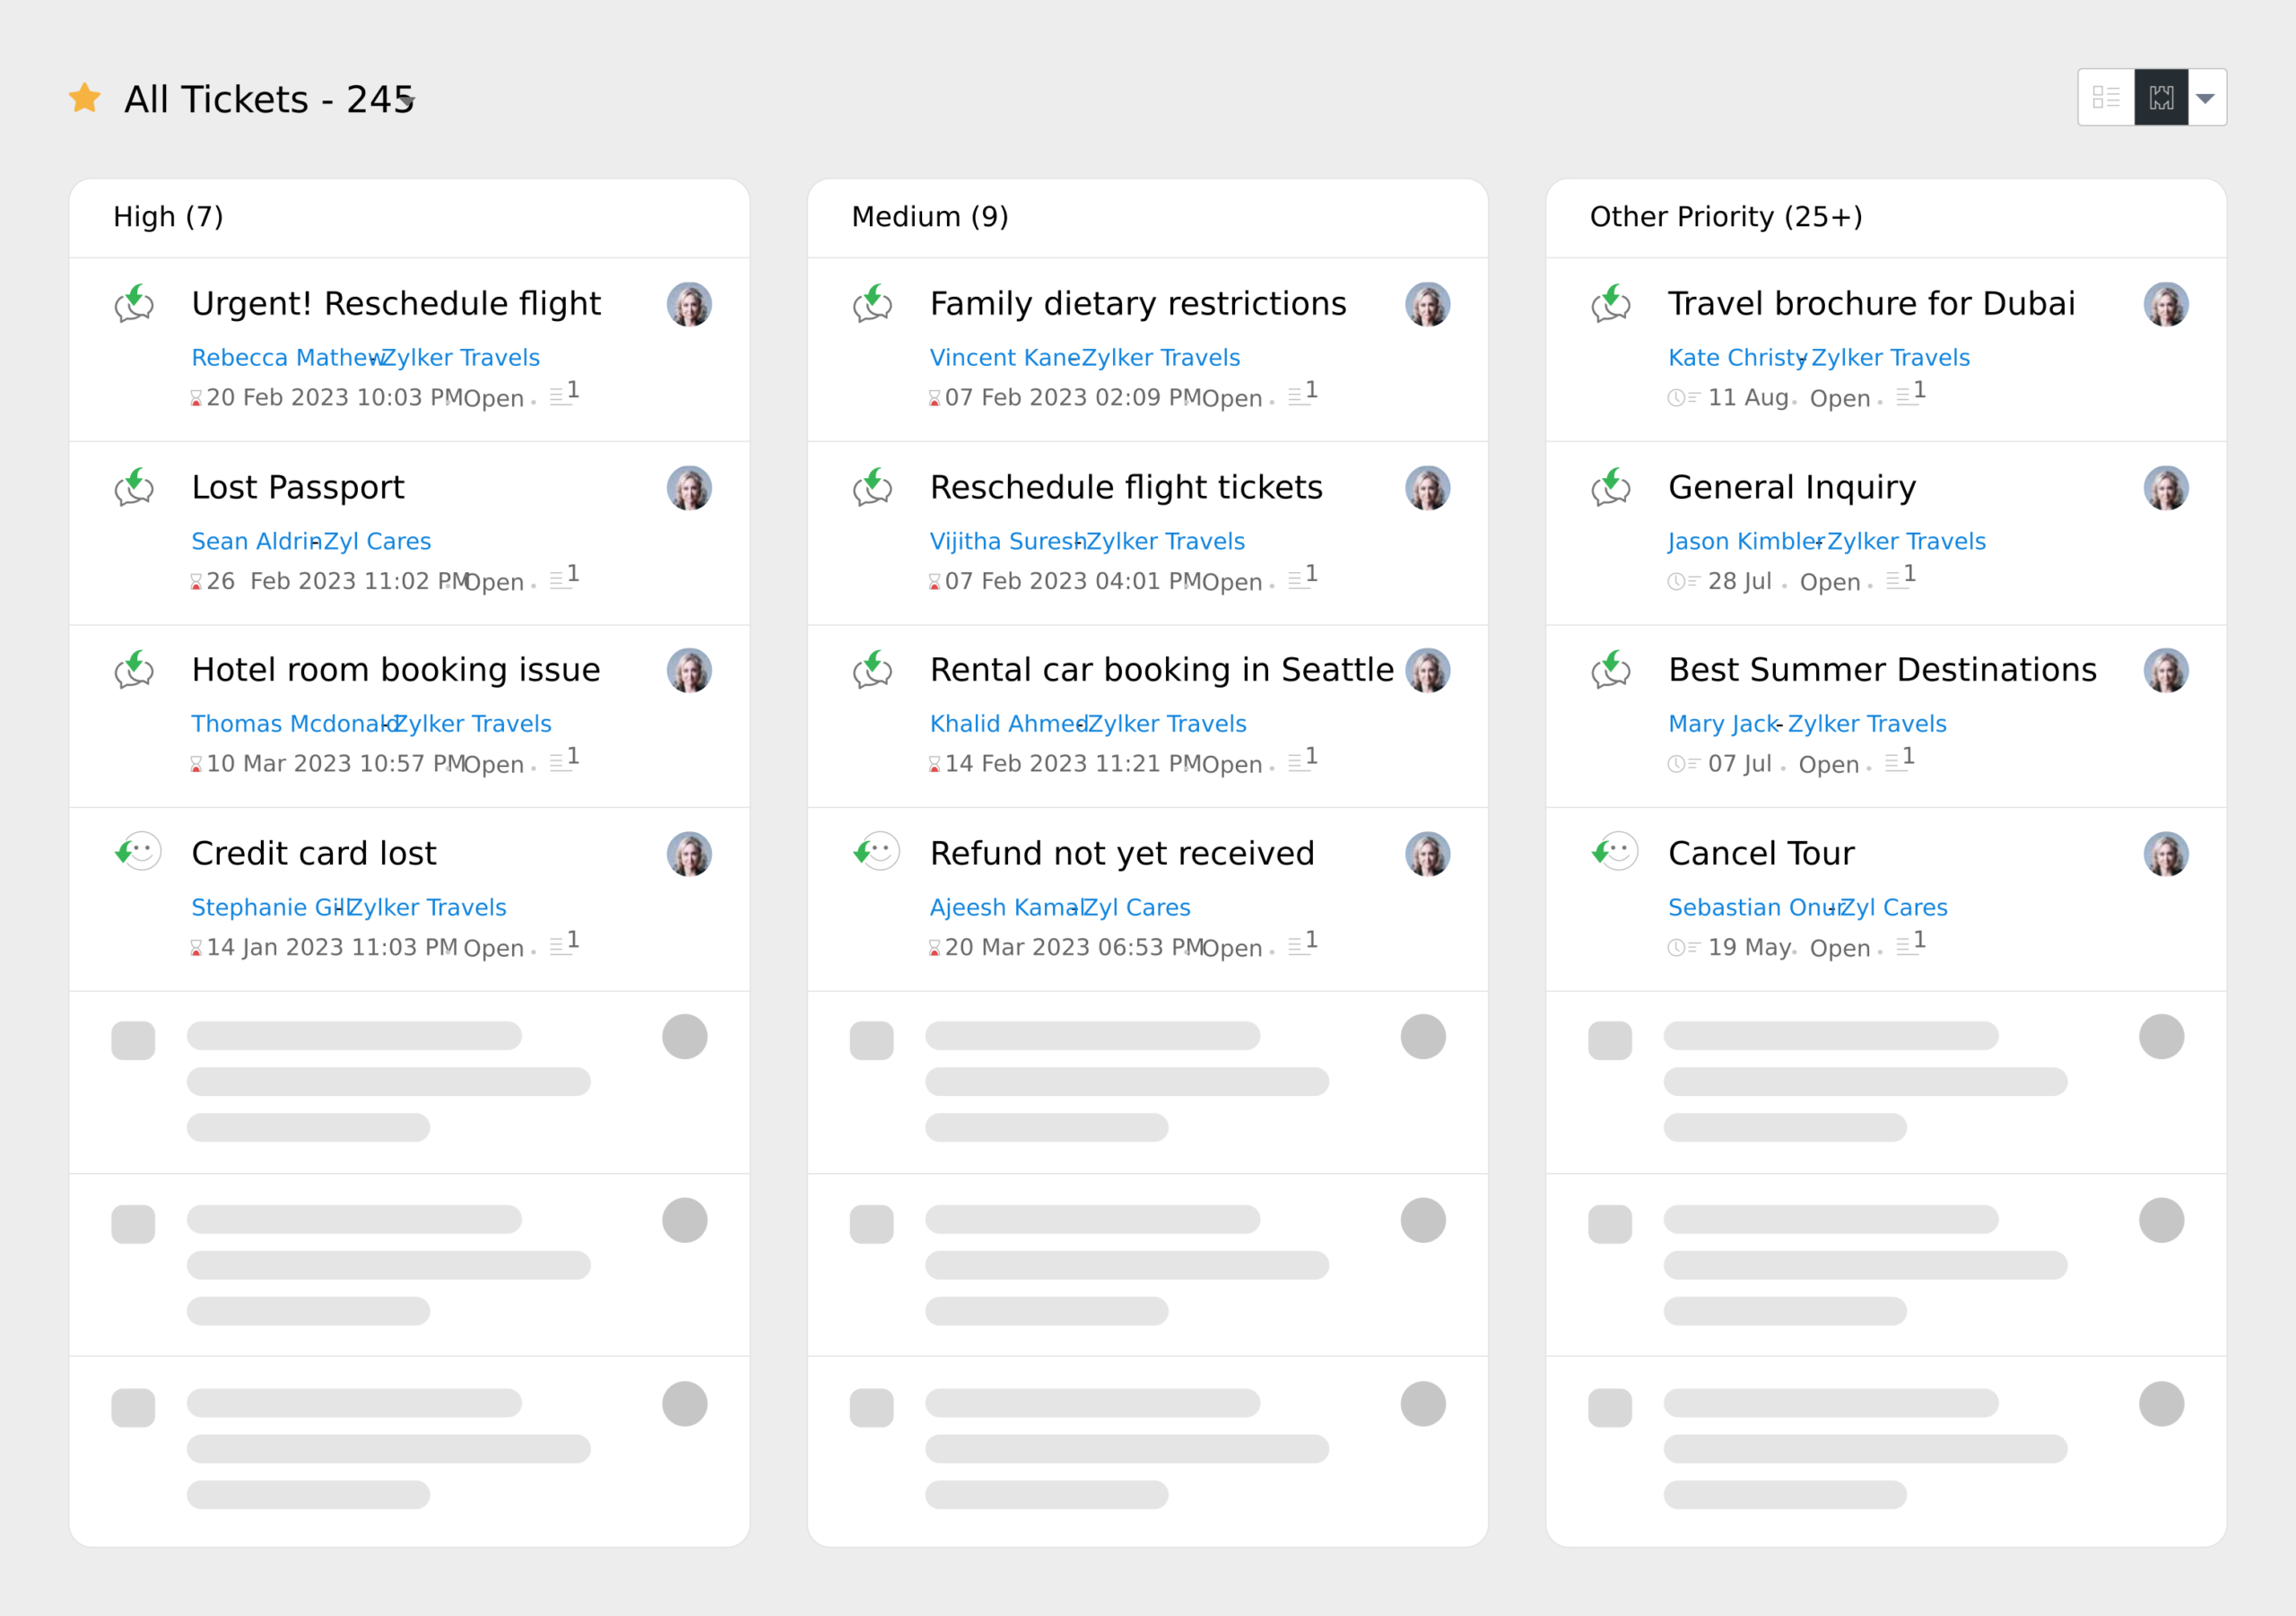Screen dimensions: 2296x1616
Task: Open agent avatar on Lost Passport ticket
Action: coord(689,488)
